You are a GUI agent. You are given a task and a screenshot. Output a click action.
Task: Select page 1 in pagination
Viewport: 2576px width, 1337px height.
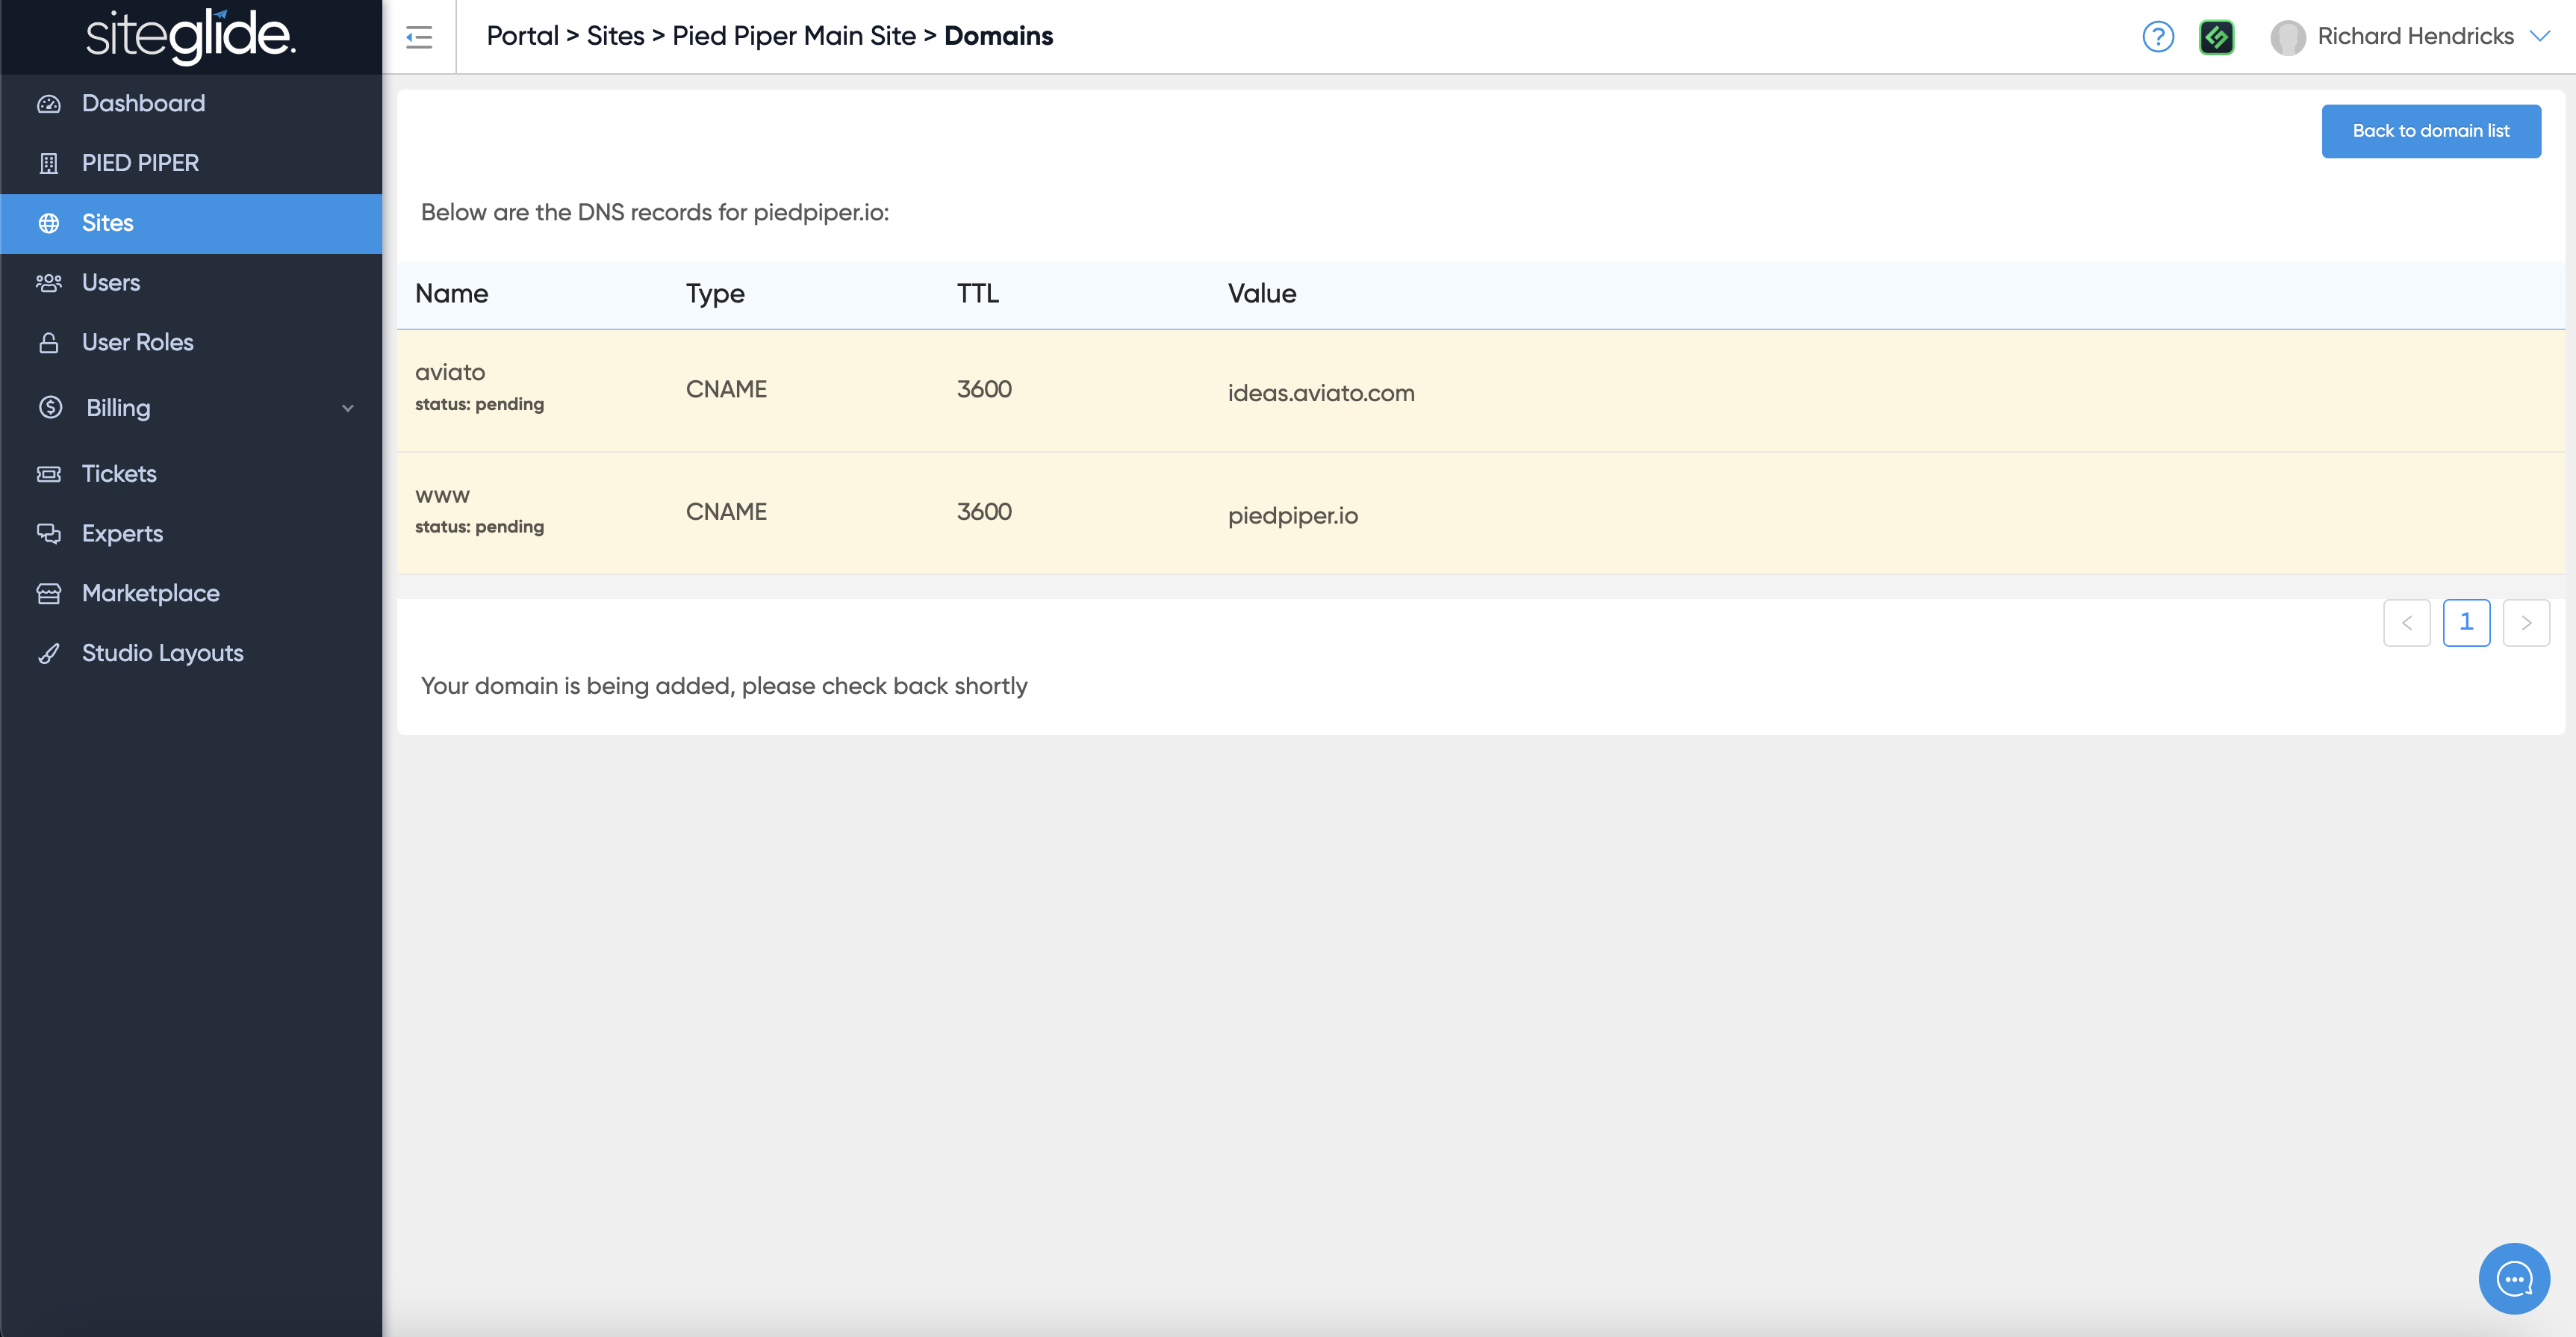(x=2465, y=623)
